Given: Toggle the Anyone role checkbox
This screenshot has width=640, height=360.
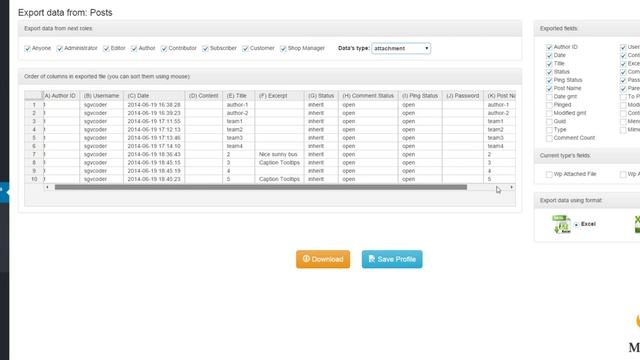Looking at the screenshot, I should coord(28,49).
